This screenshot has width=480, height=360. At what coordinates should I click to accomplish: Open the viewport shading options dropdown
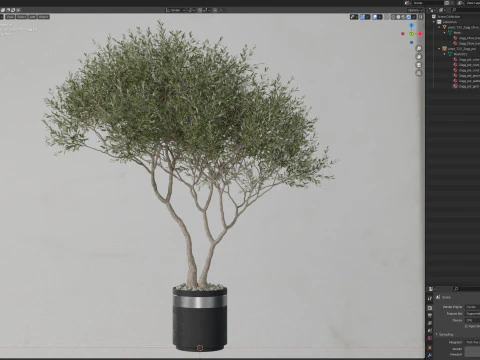click(414, 17)
